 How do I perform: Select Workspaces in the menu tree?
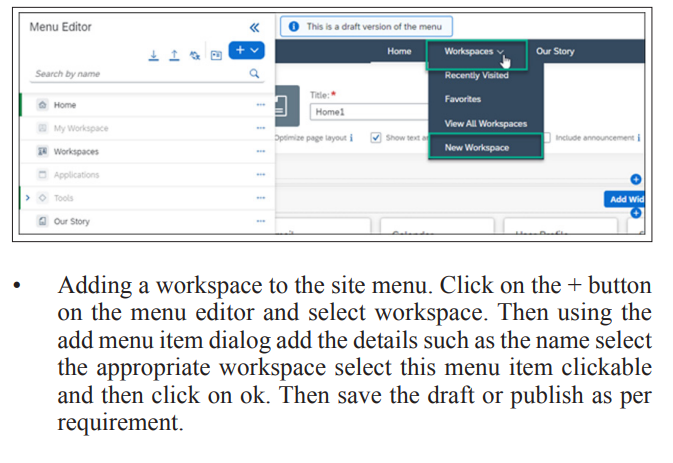point(147,151)
